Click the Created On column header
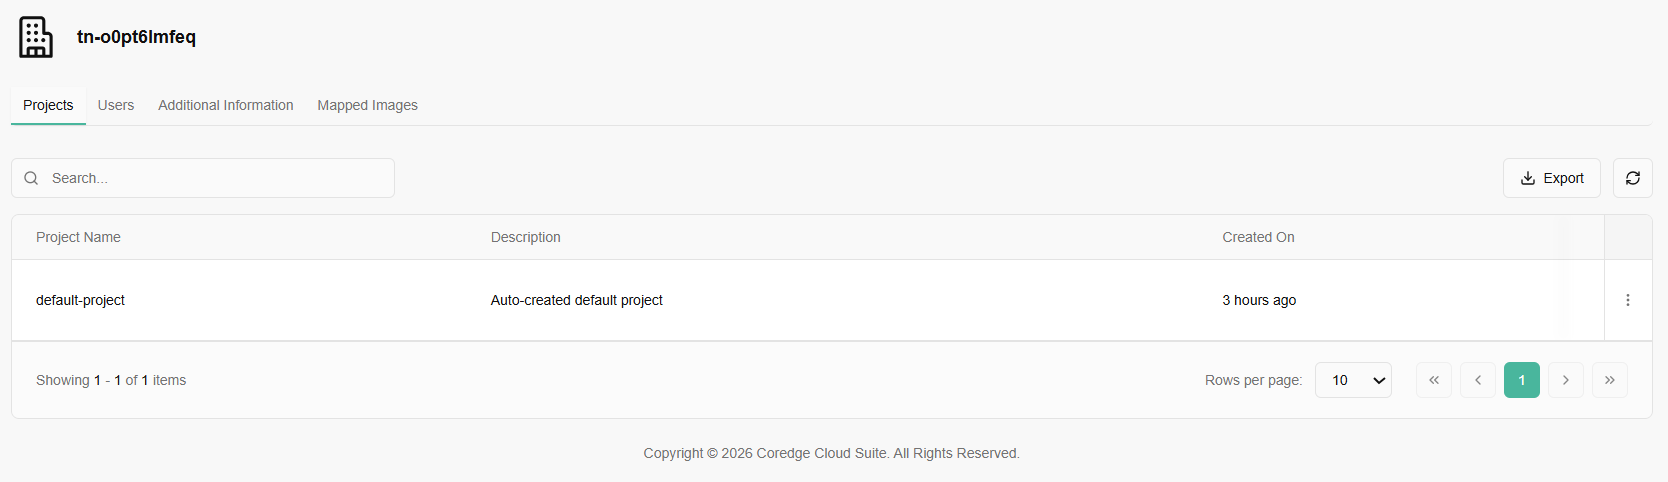1668x482 pixels. [x=1258, y=237]
